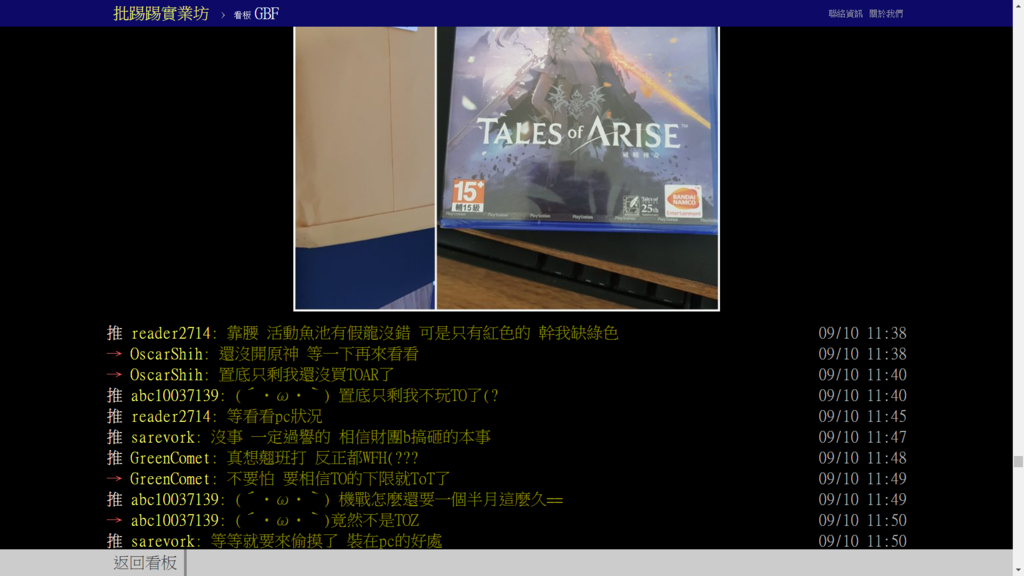Select the comment "等等就要來偷摸了 裝在pc的好處"
The width and height of the screenshot is (1024, 576).
(x=327, y=541)
